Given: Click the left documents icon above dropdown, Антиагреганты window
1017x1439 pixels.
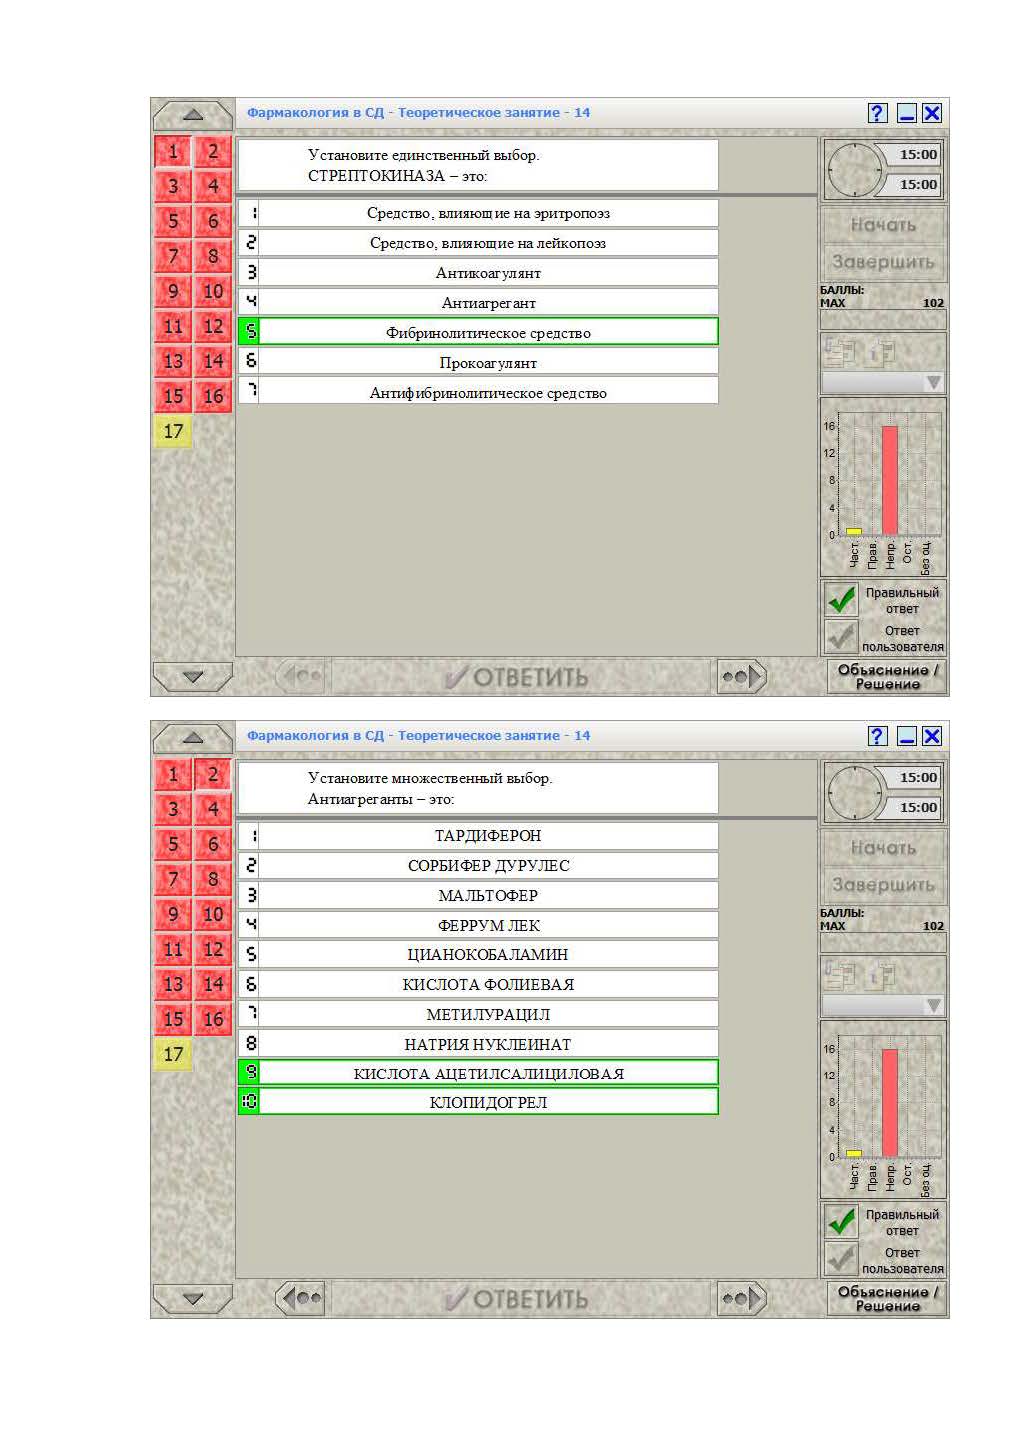Looking at the screenshot, I should pos(840,974).
